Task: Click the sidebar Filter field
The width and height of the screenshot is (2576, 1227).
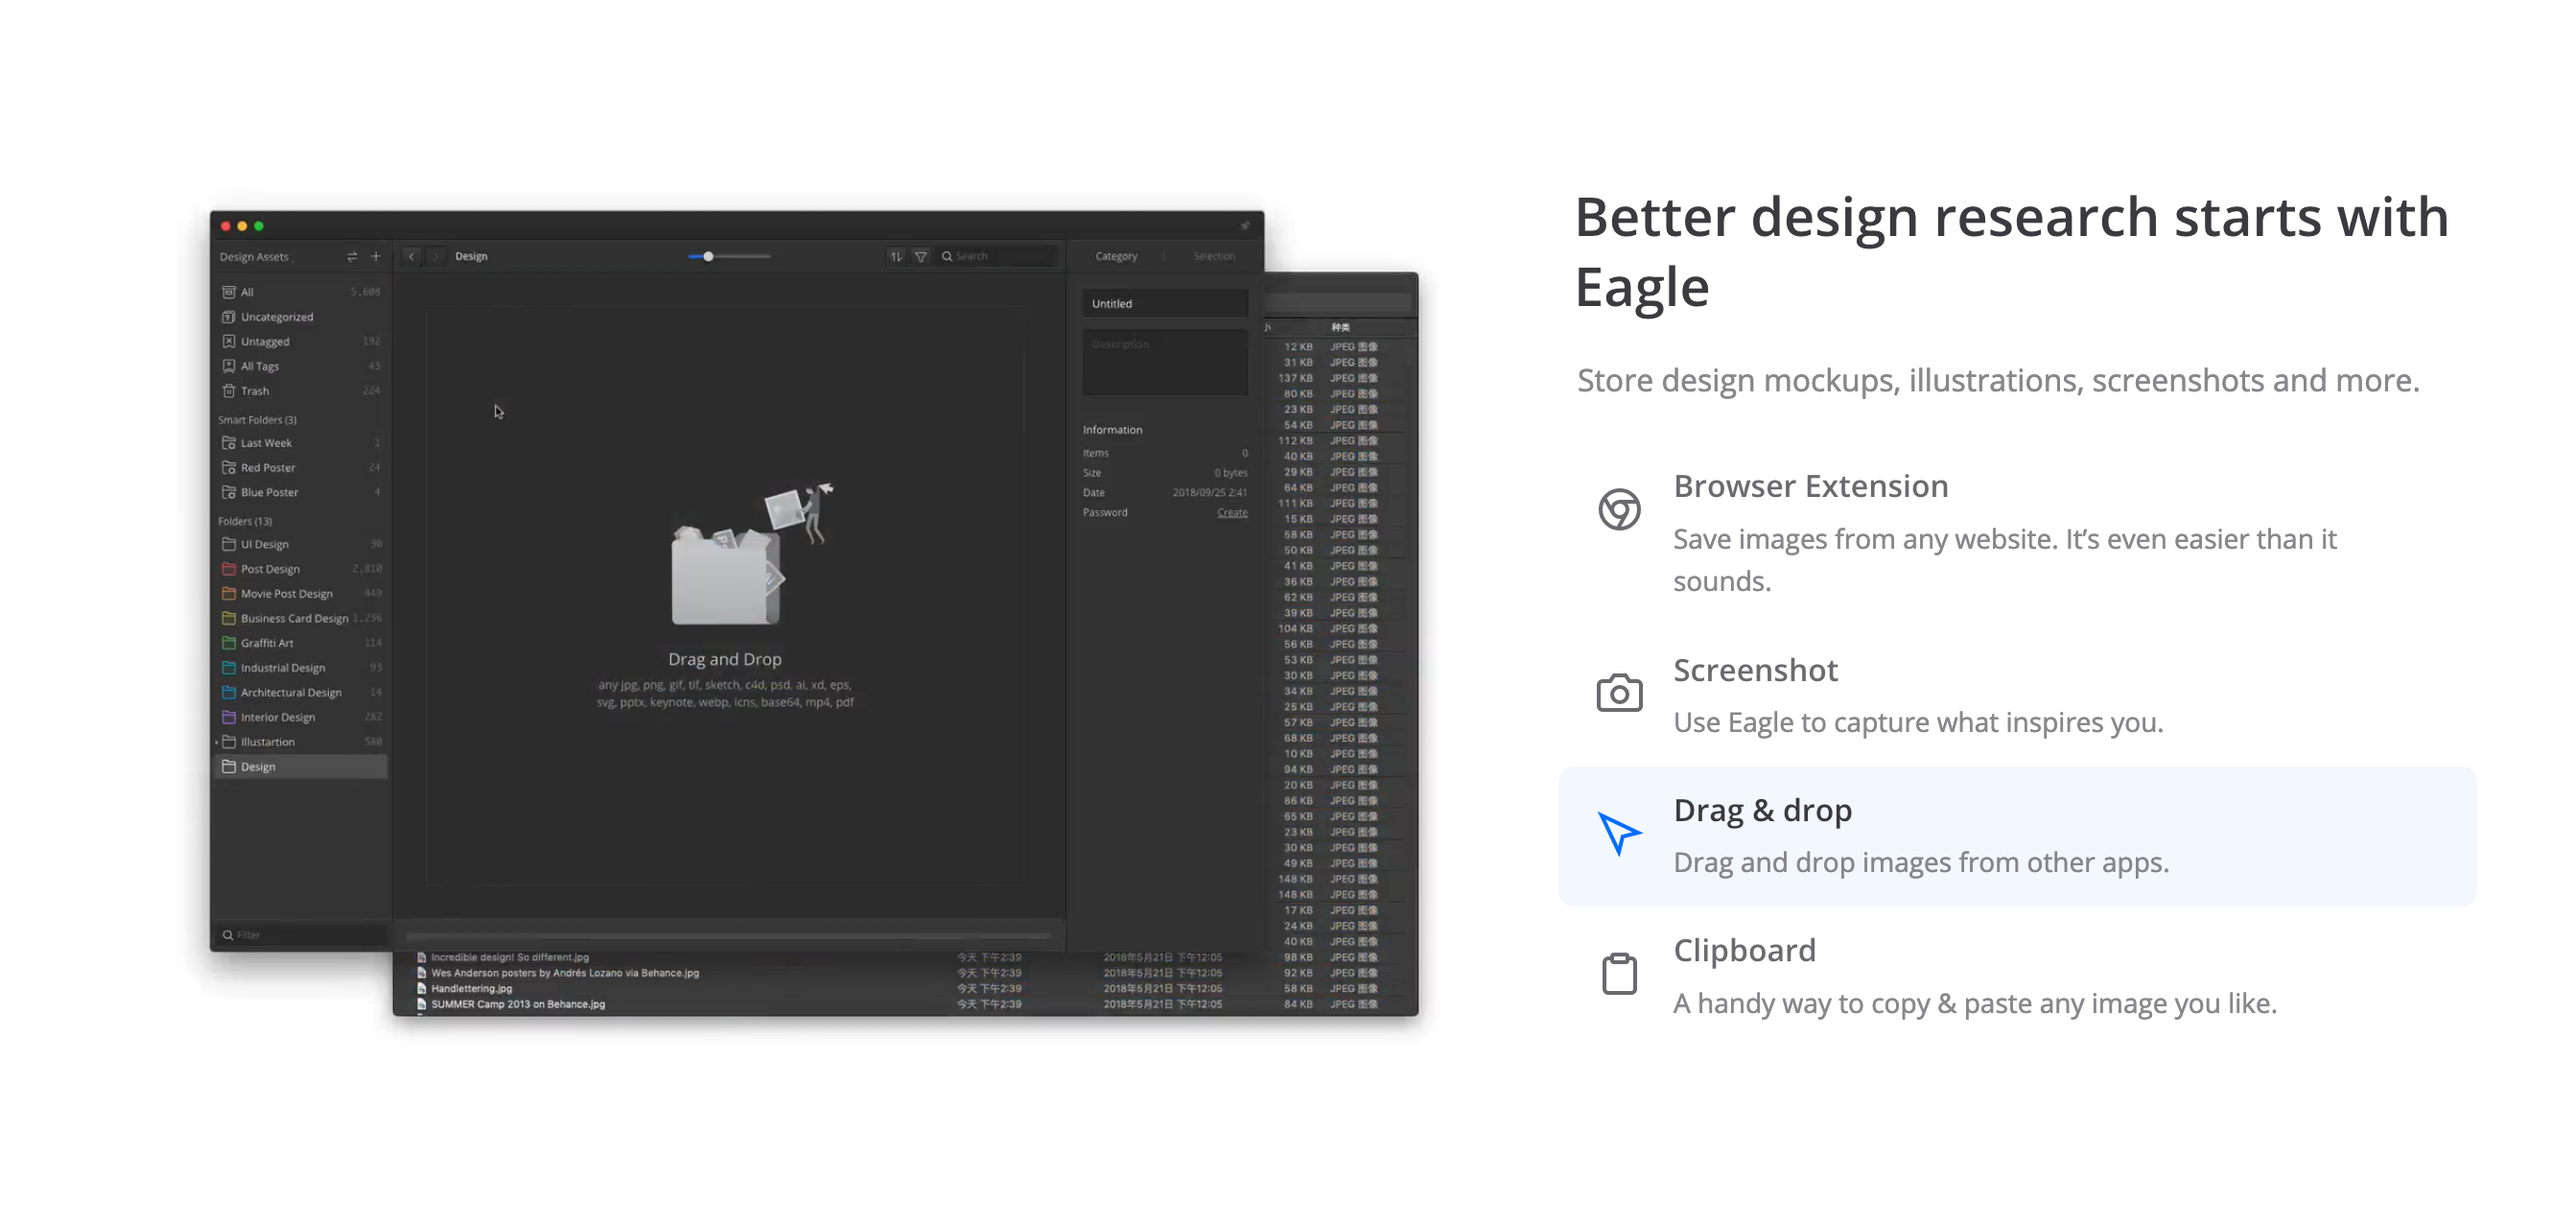Action: click(300, 935)
